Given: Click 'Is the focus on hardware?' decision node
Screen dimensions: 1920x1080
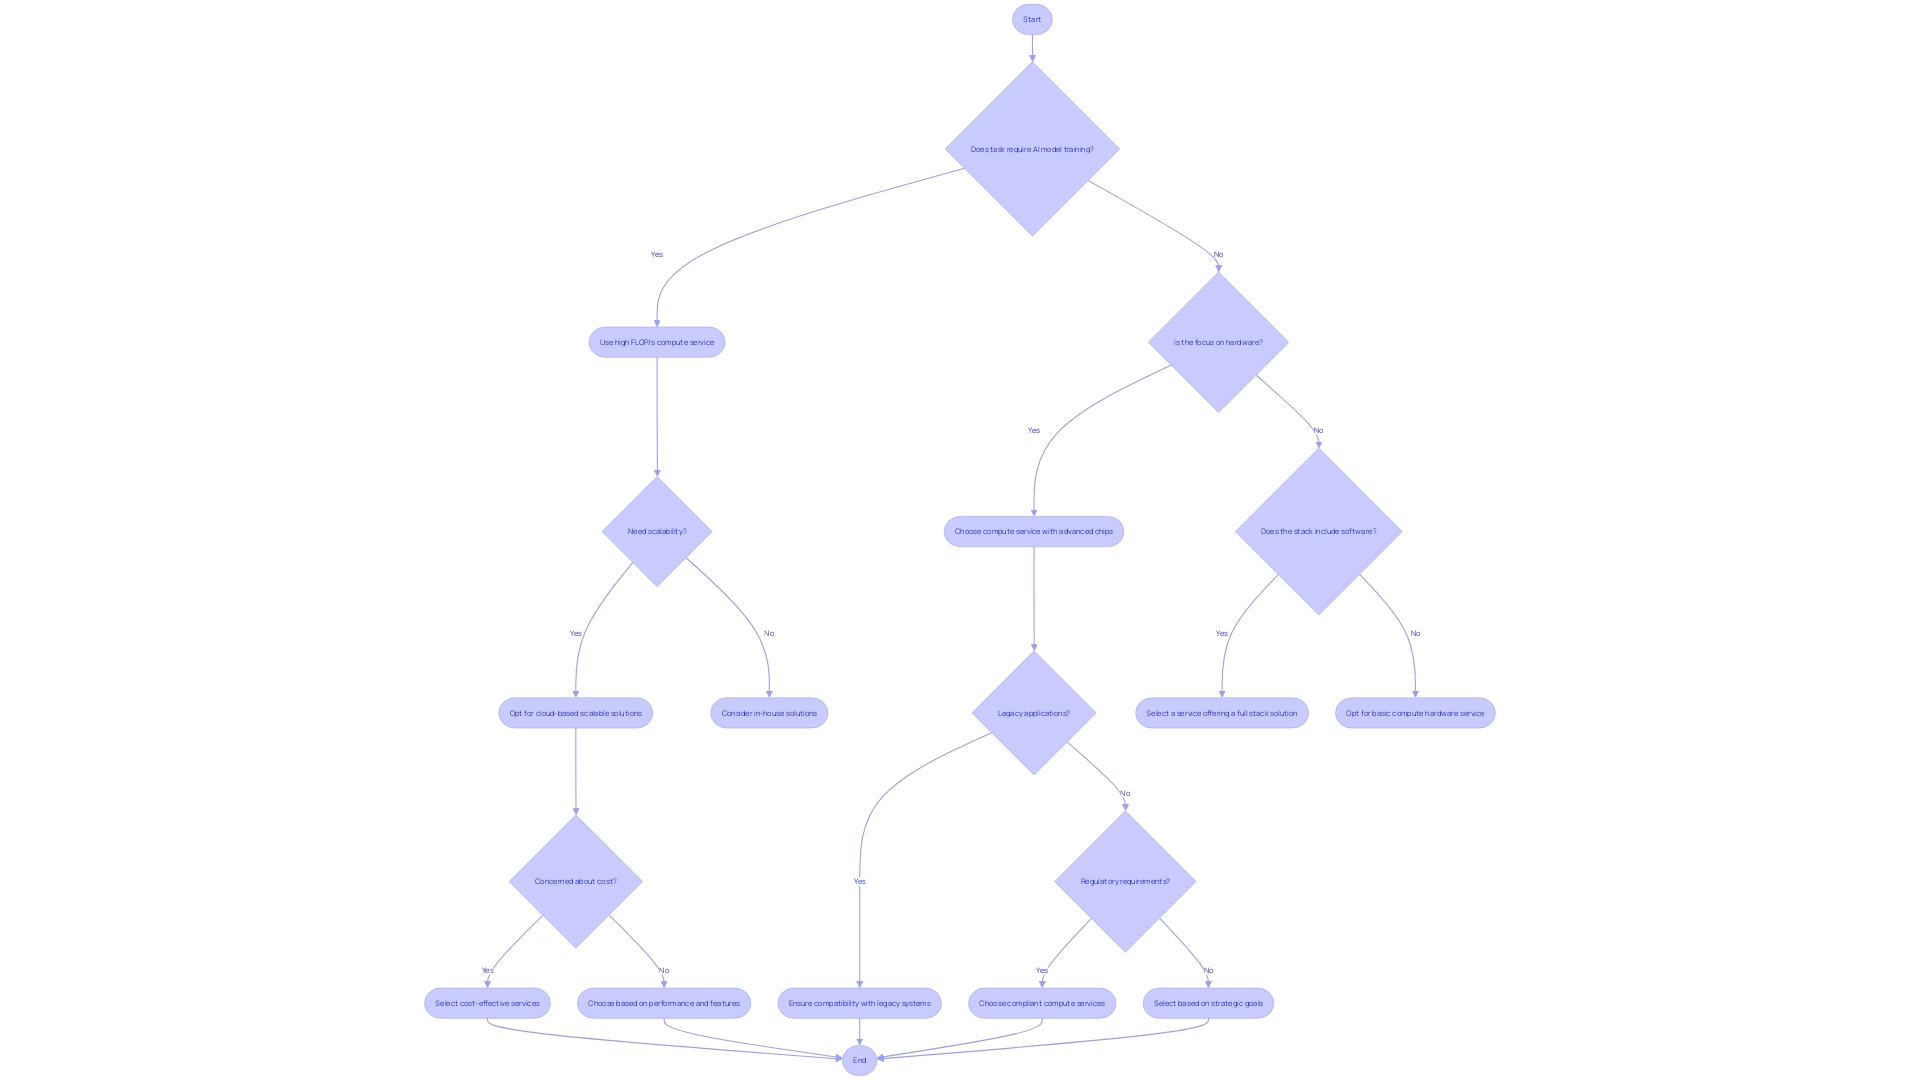Looking at the screenshot, I should coord(1213,342).
